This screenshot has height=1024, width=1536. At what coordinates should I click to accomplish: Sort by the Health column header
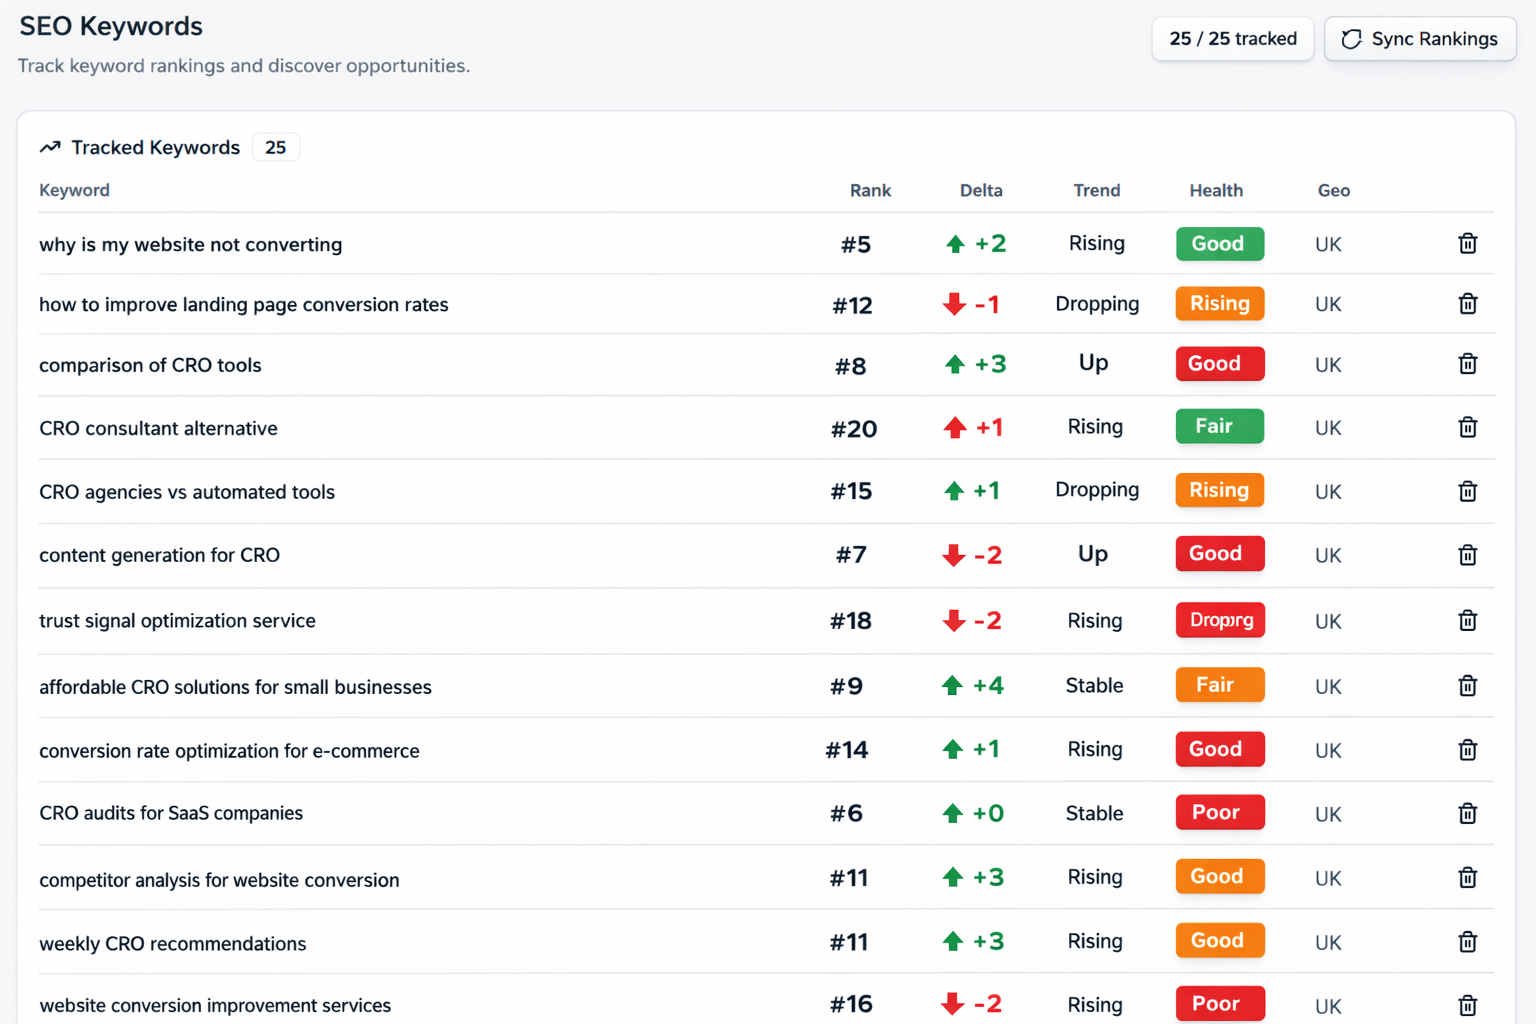pos(1216,190)
